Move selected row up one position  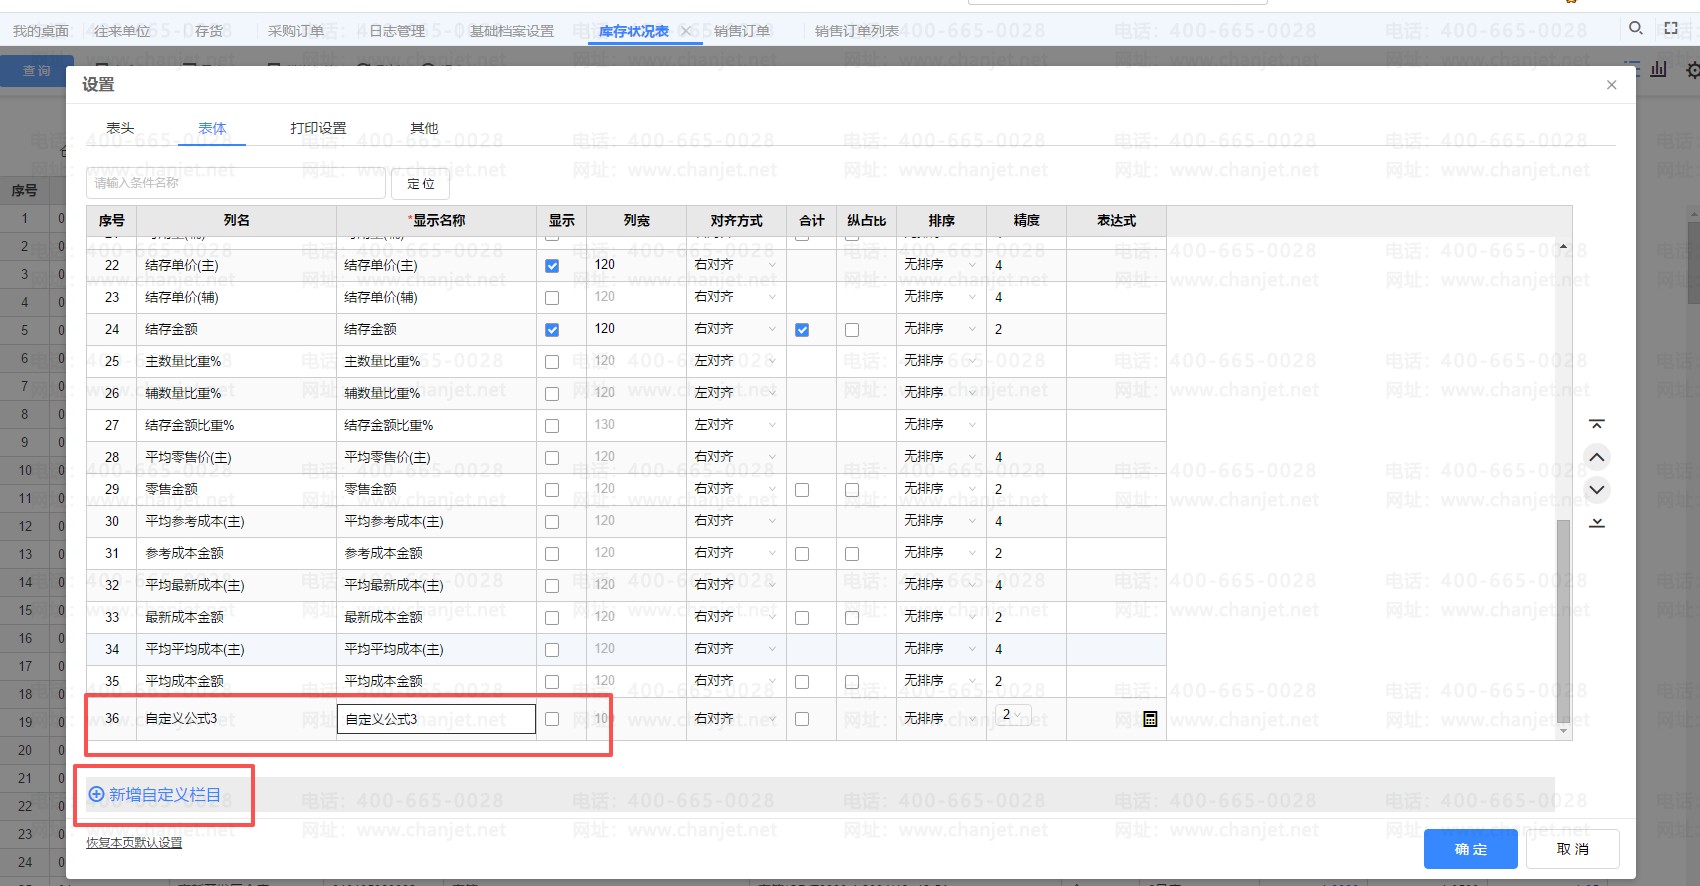coord(1597,457)
